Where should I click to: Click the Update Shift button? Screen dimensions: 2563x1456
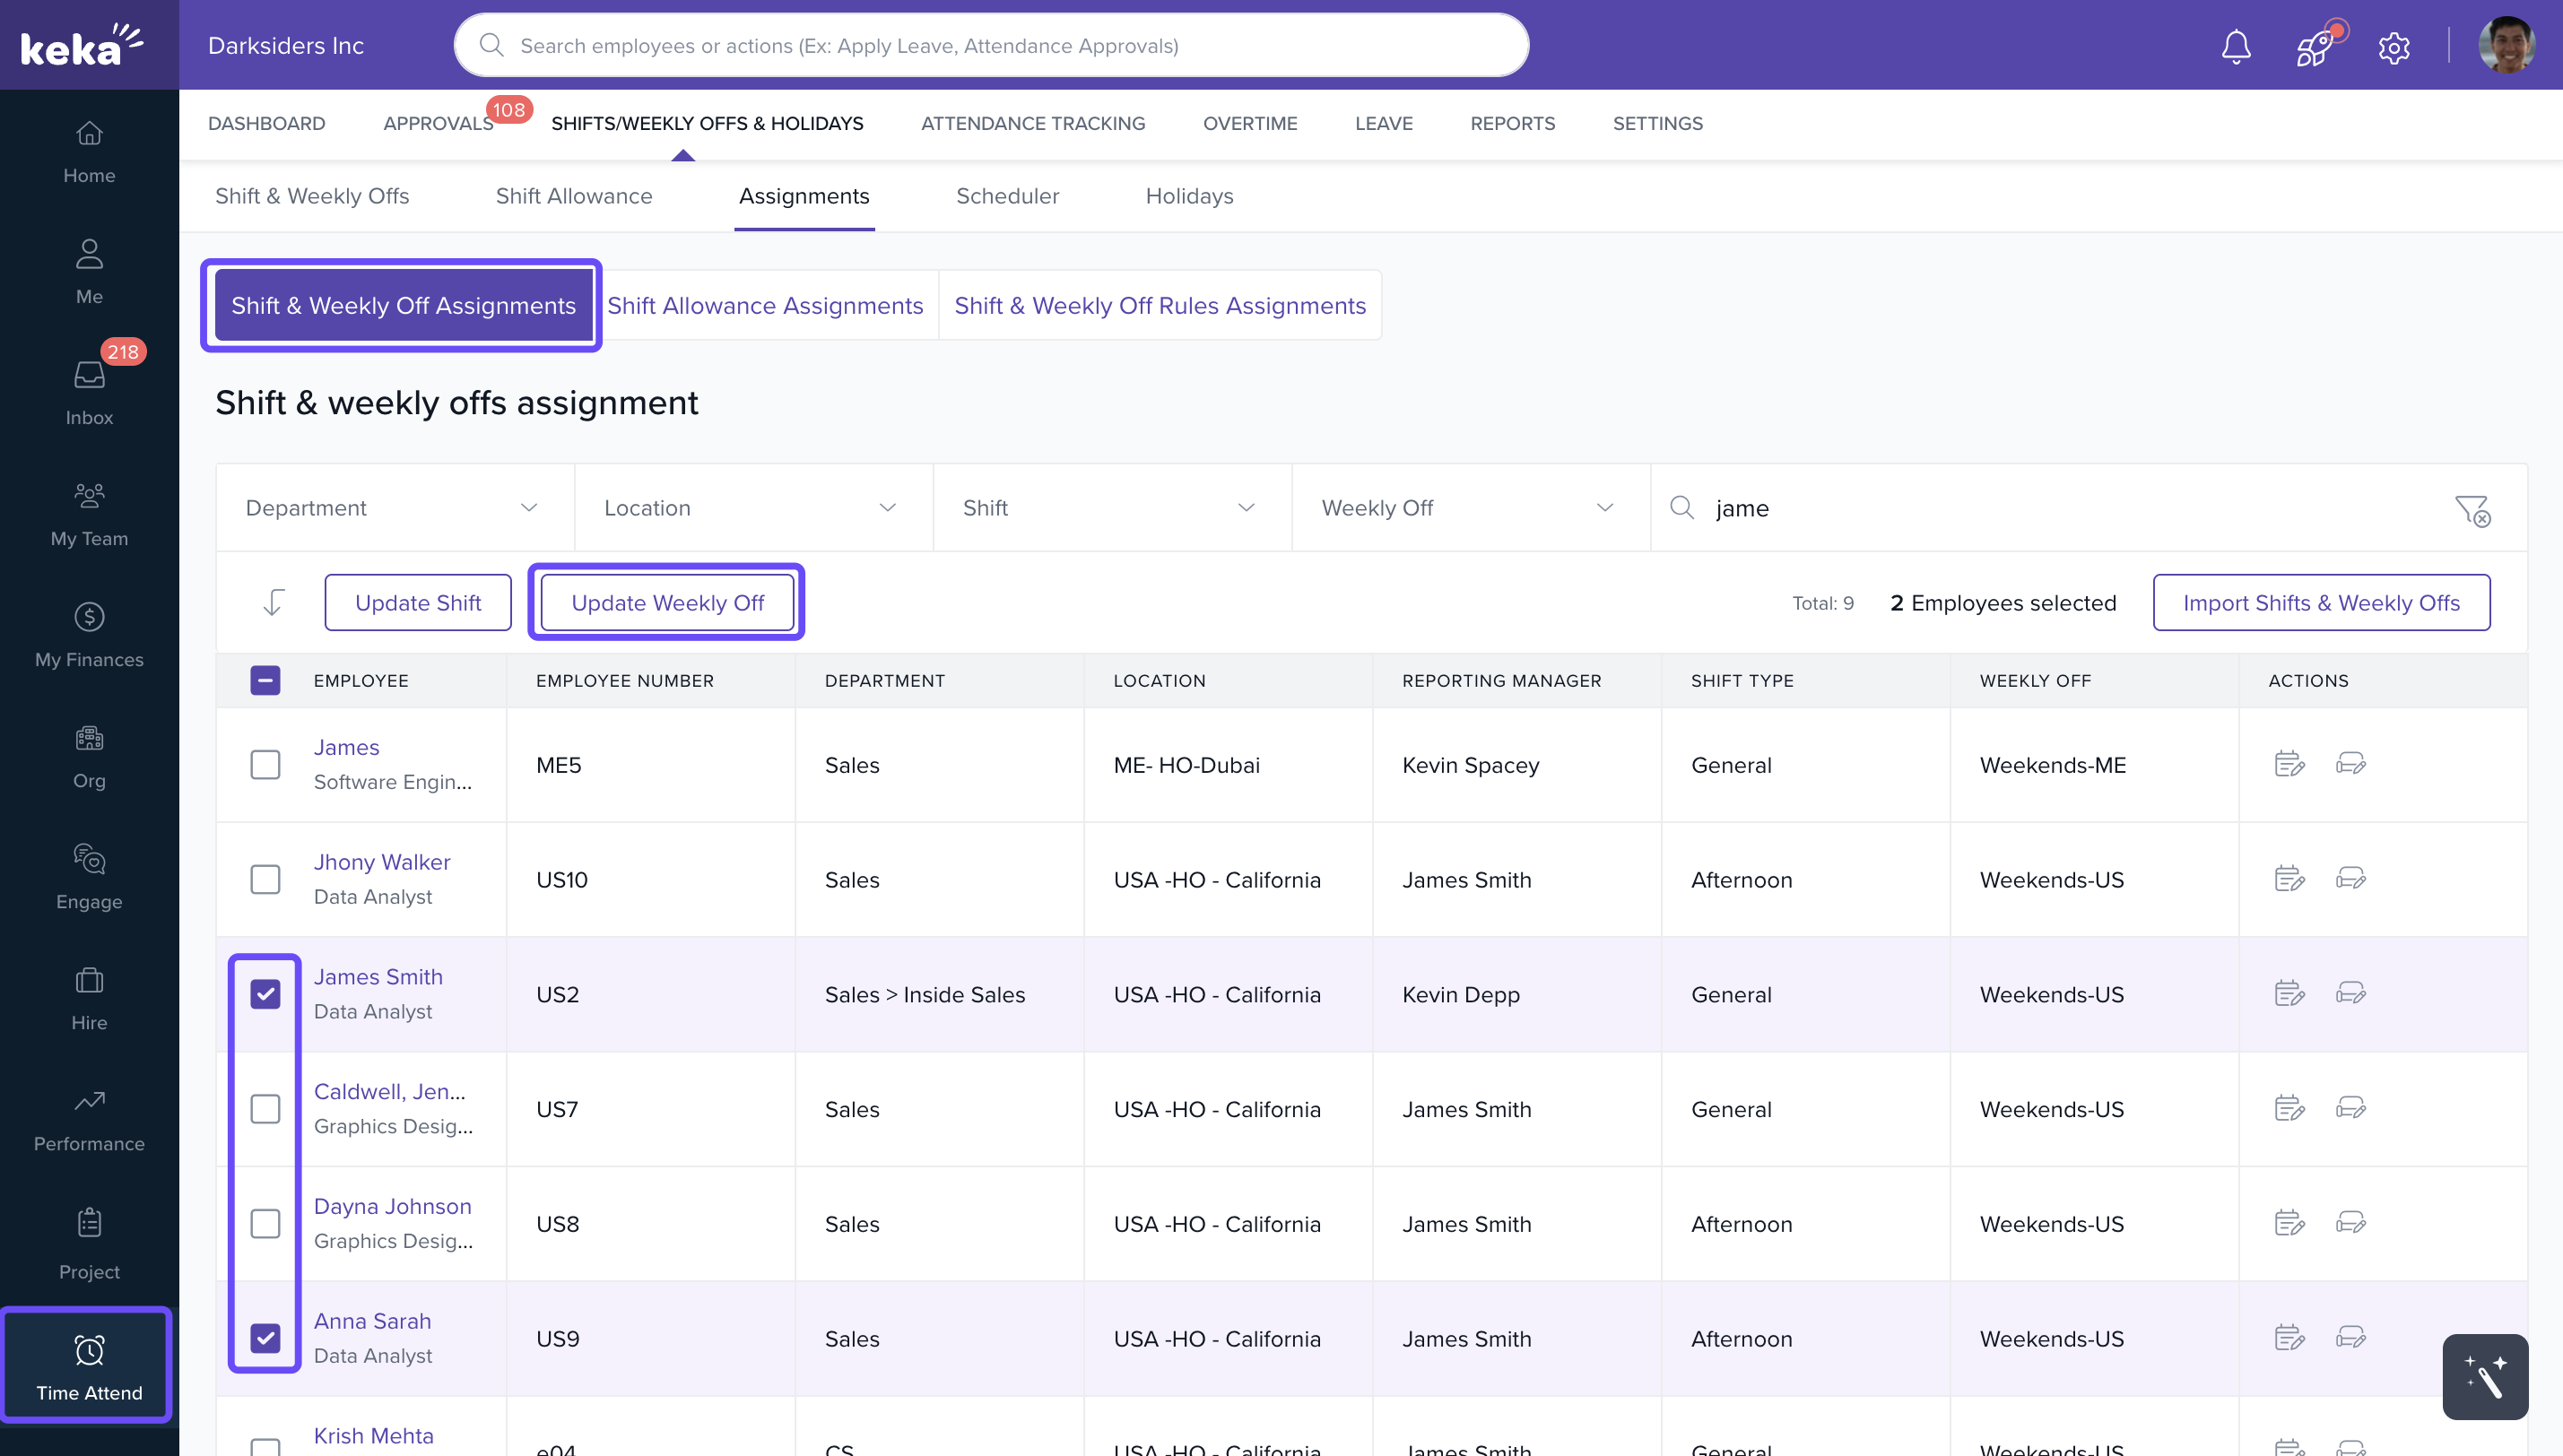pos(417,603)
